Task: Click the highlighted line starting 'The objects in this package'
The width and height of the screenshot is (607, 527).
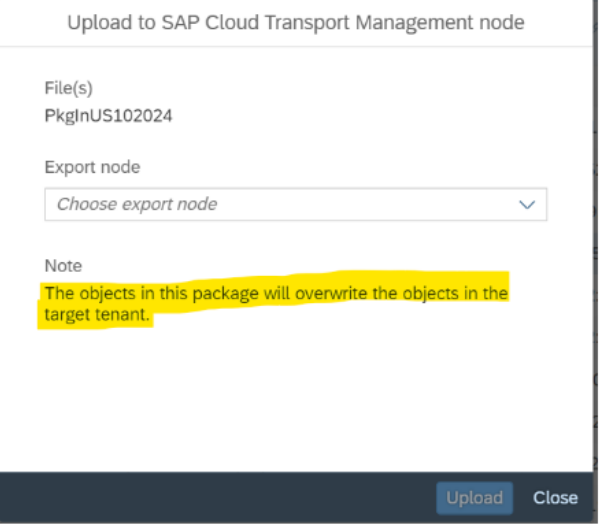Action: click(276, 293)
